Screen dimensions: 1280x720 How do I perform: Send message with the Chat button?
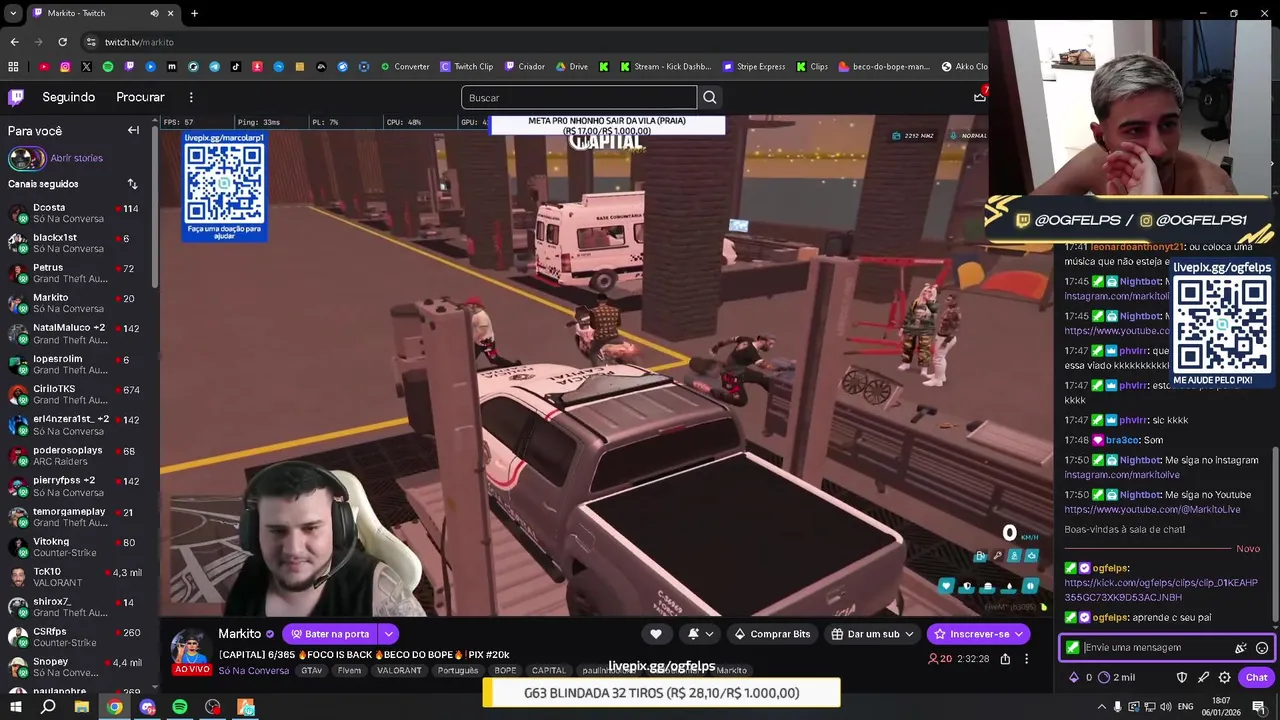(1256, 677)
